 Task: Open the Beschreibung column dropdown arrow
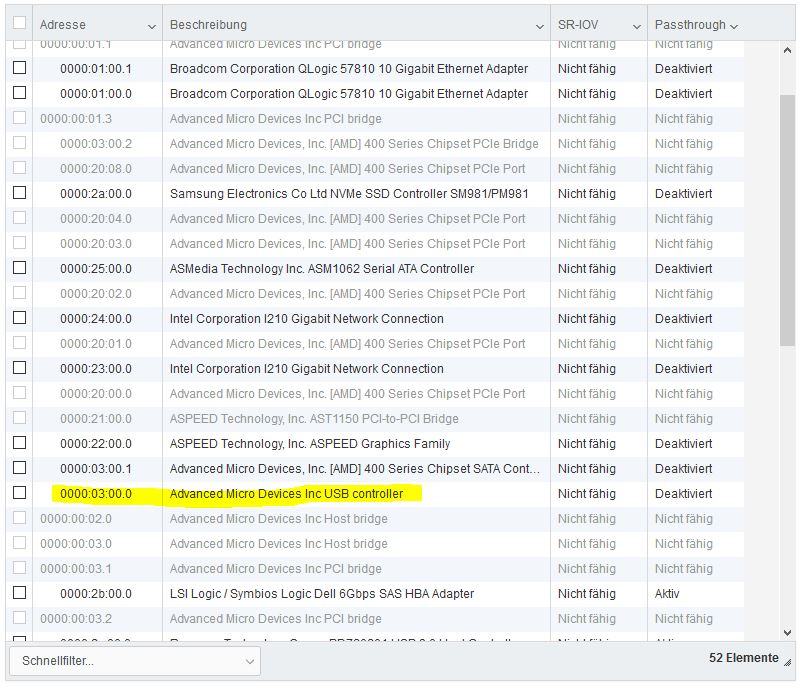point(539,26)
